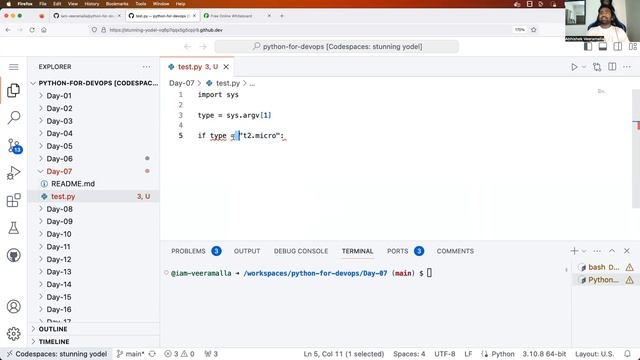The image size is (640, 360).
Task: Split the editor right
Action: [x=612, y=67]
